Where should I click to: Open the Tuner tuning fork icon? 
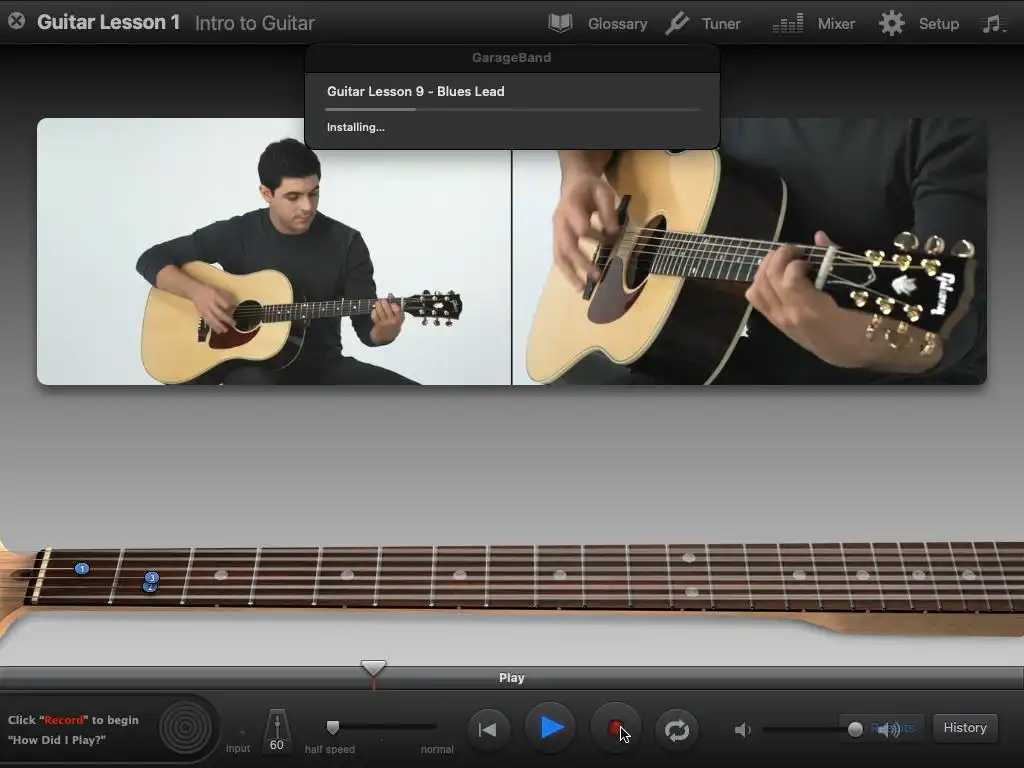pyautogui.click(x=677, y=24)
